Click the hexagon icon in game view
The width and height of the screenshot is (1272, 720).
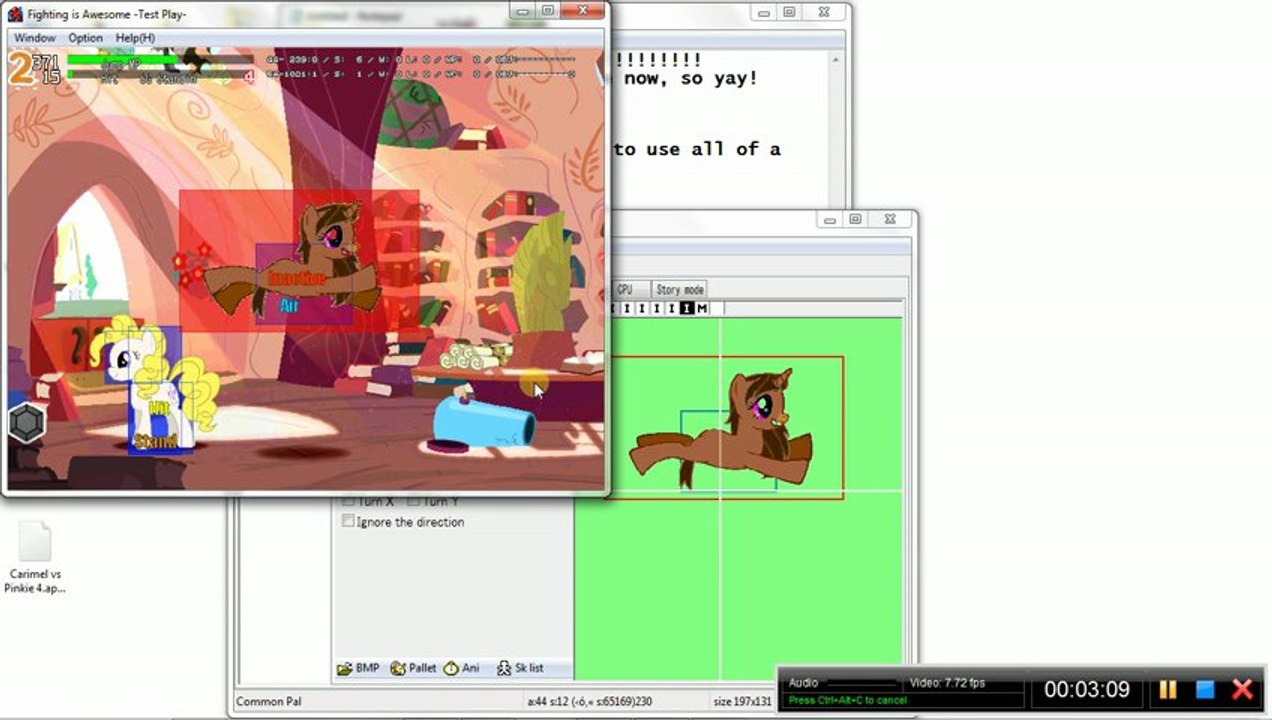pyautogui.click(x=27, y=423)
